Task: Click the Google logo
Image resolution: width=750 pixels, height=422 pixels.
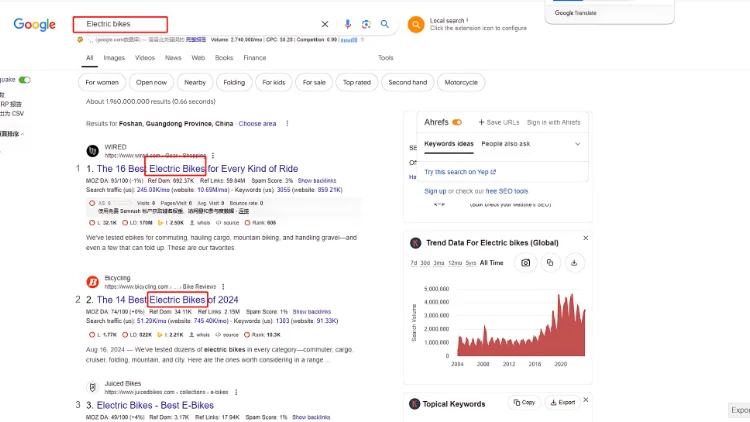Action: click(34, 24)
